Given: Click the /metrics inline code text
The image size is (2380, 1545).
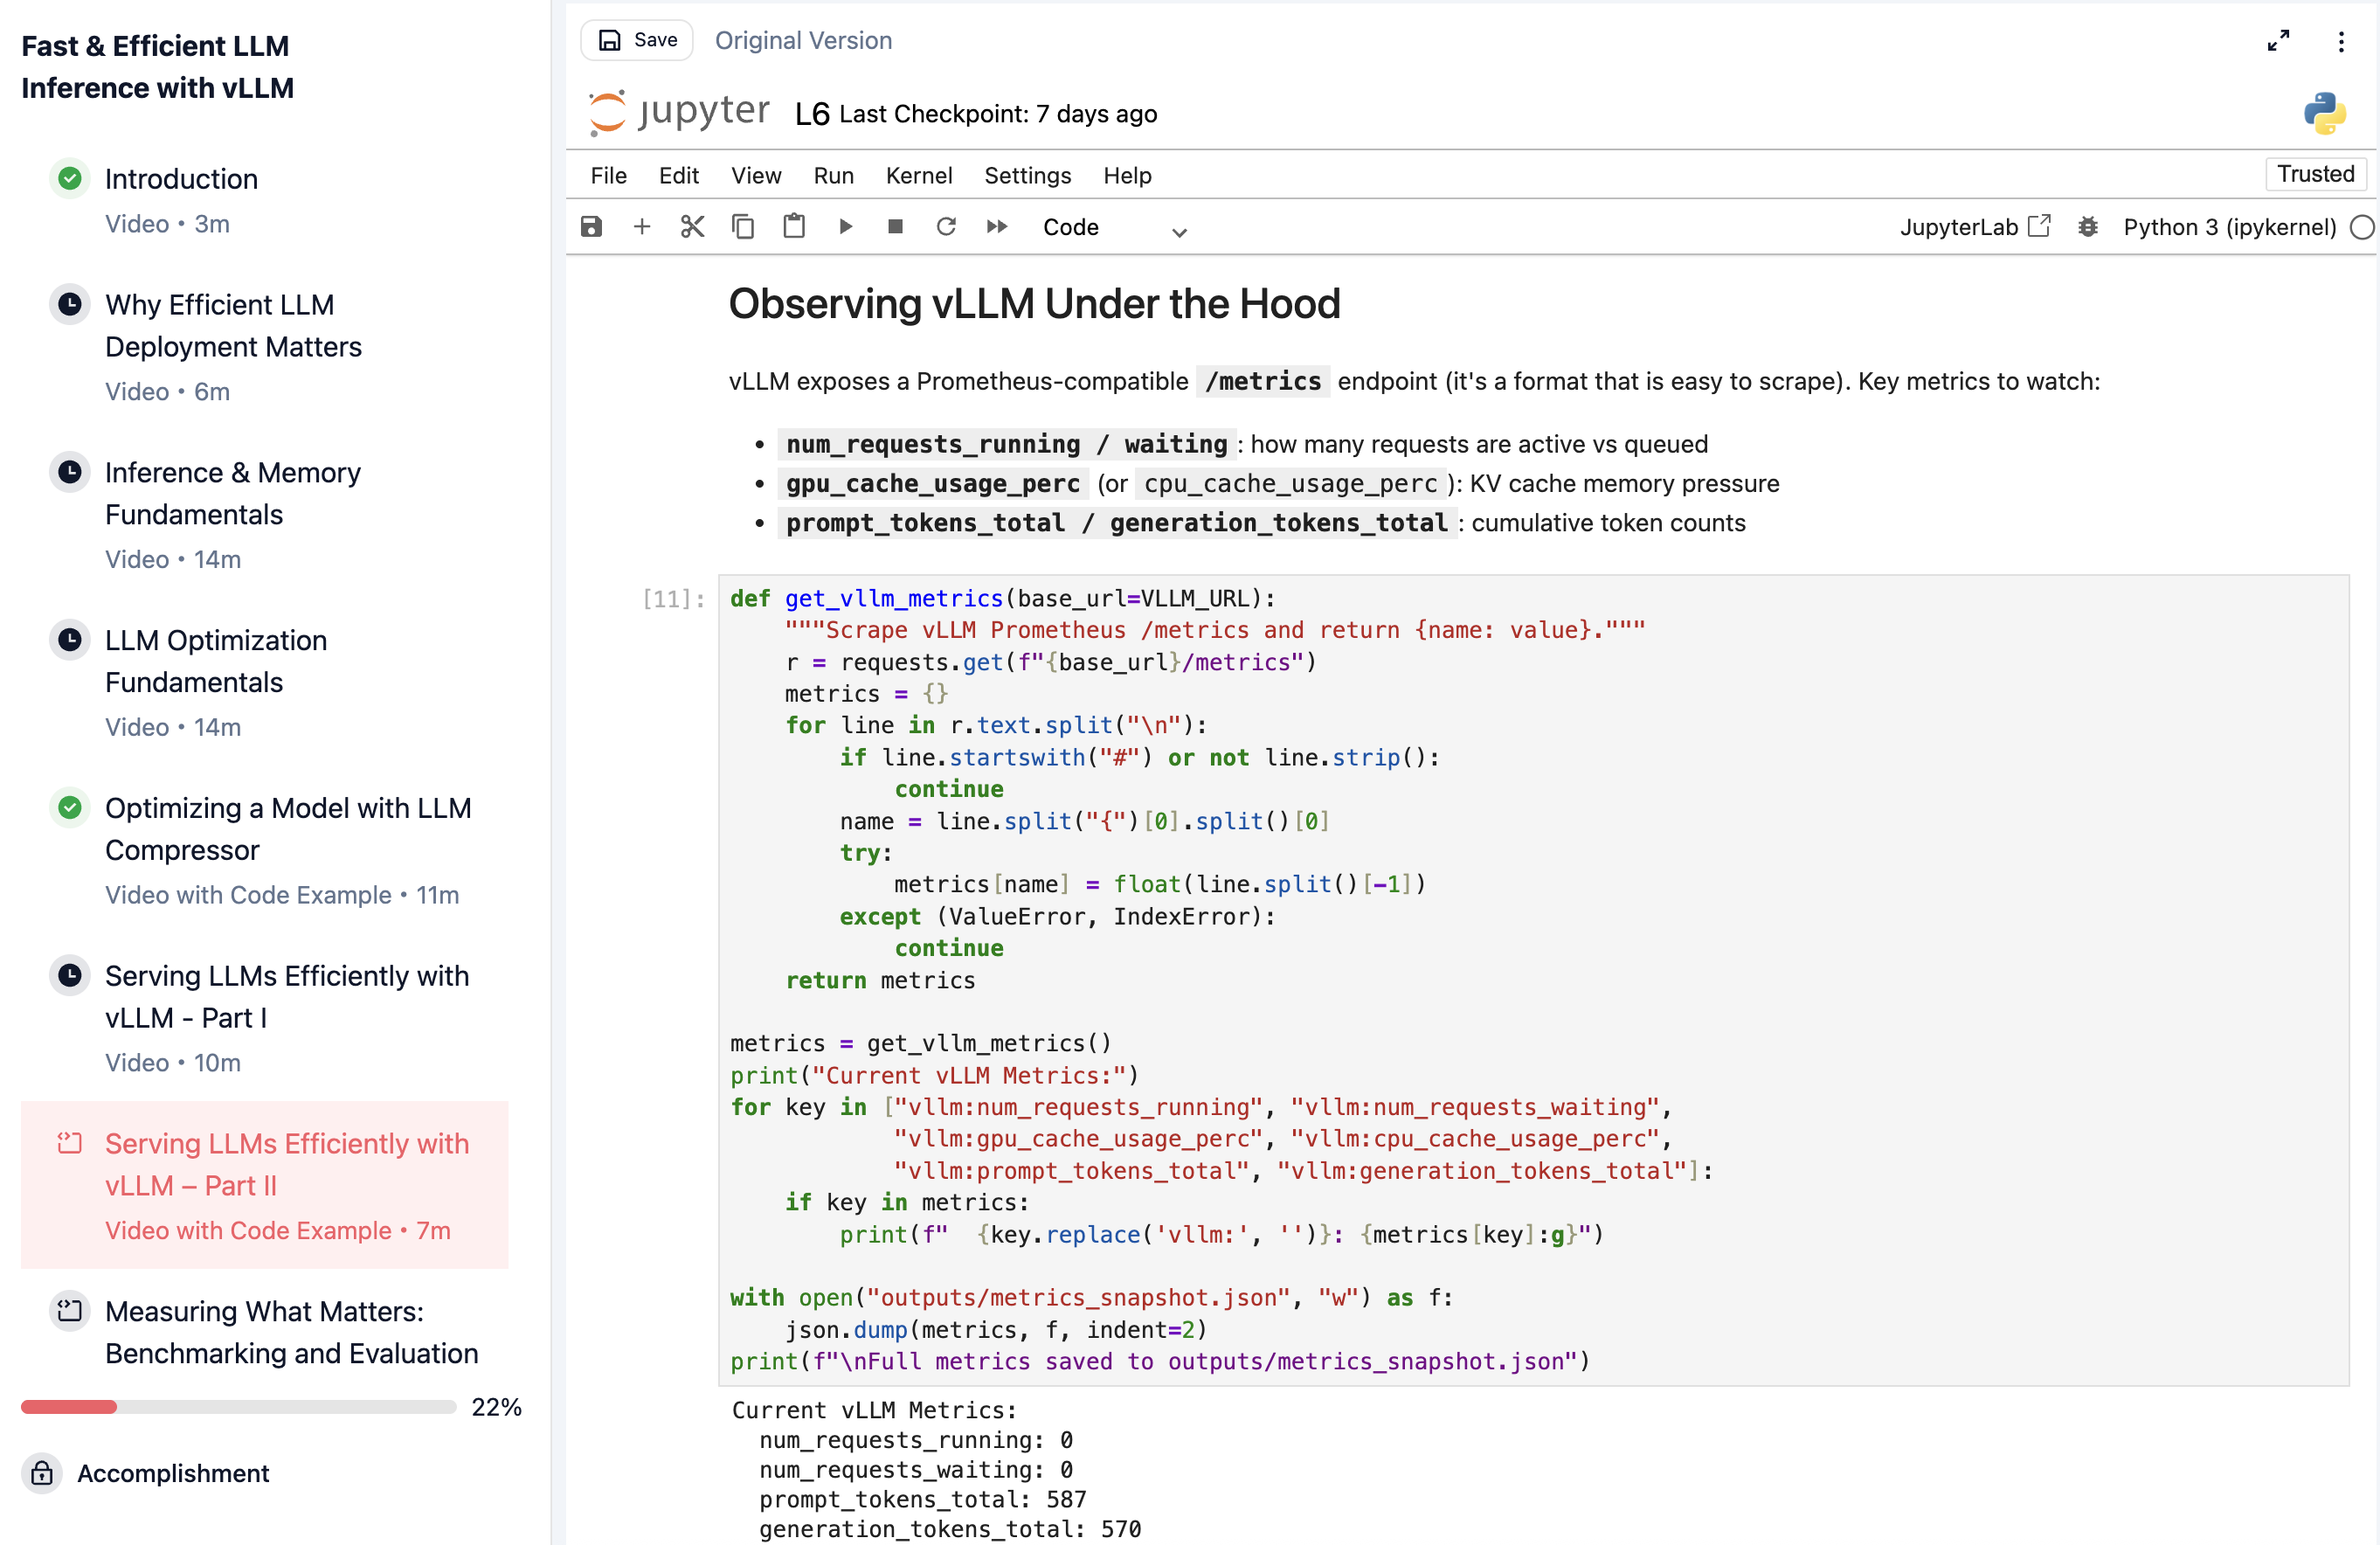Looking at the screenshot, I should pos(1263,381).
